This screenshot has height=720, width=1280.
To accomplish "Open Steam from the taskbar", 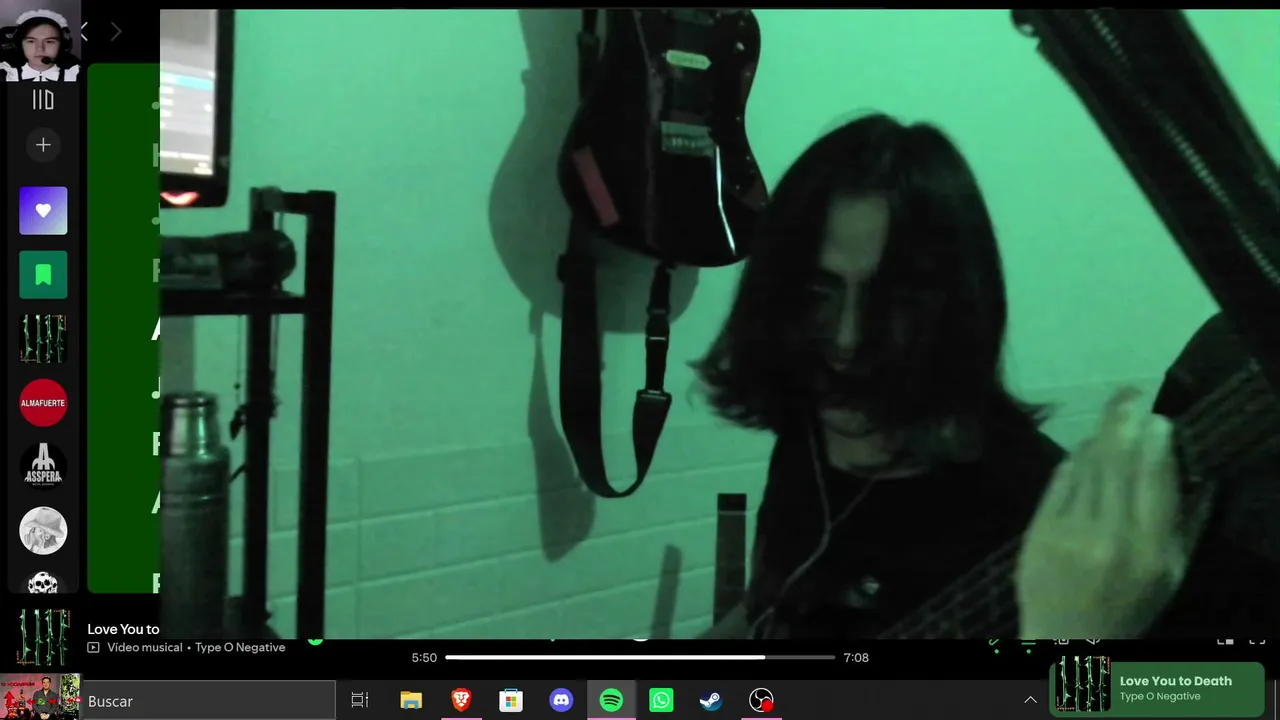I will (711, 701).
